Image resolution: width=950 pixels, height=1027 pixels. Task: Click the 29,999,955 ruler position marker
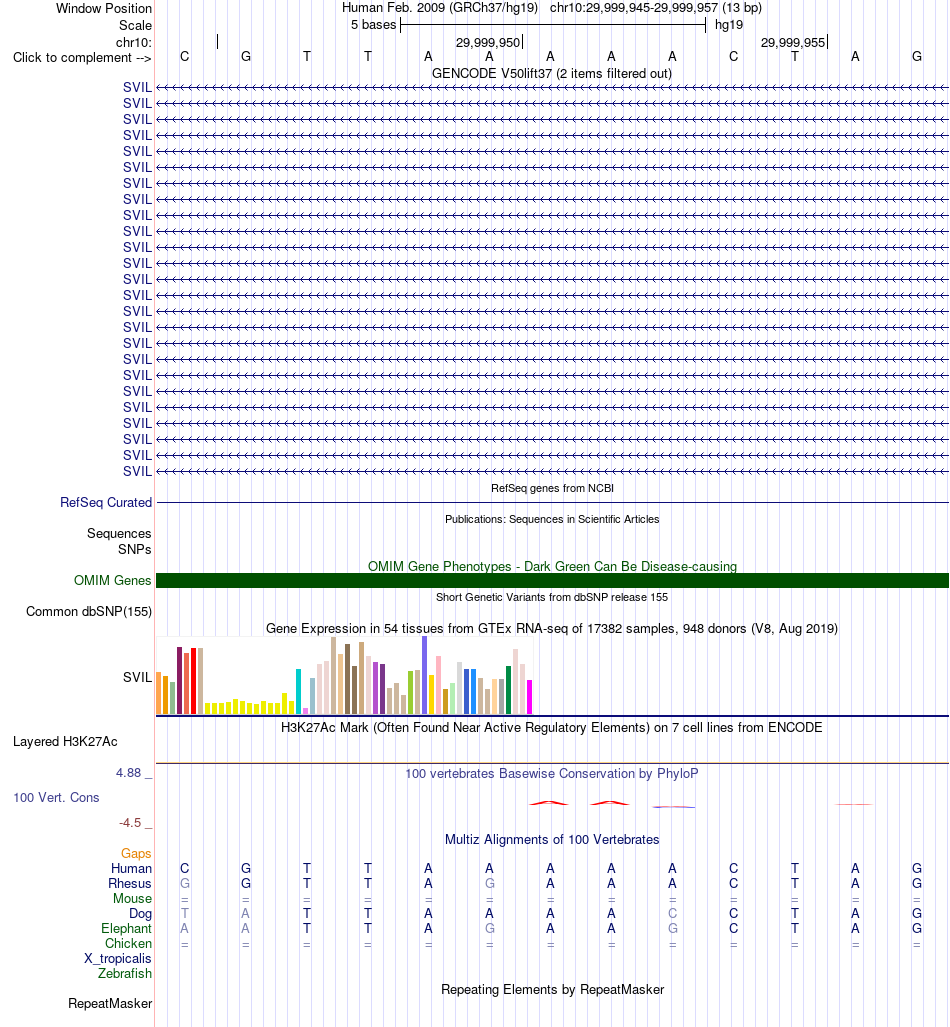pos(793,43)
